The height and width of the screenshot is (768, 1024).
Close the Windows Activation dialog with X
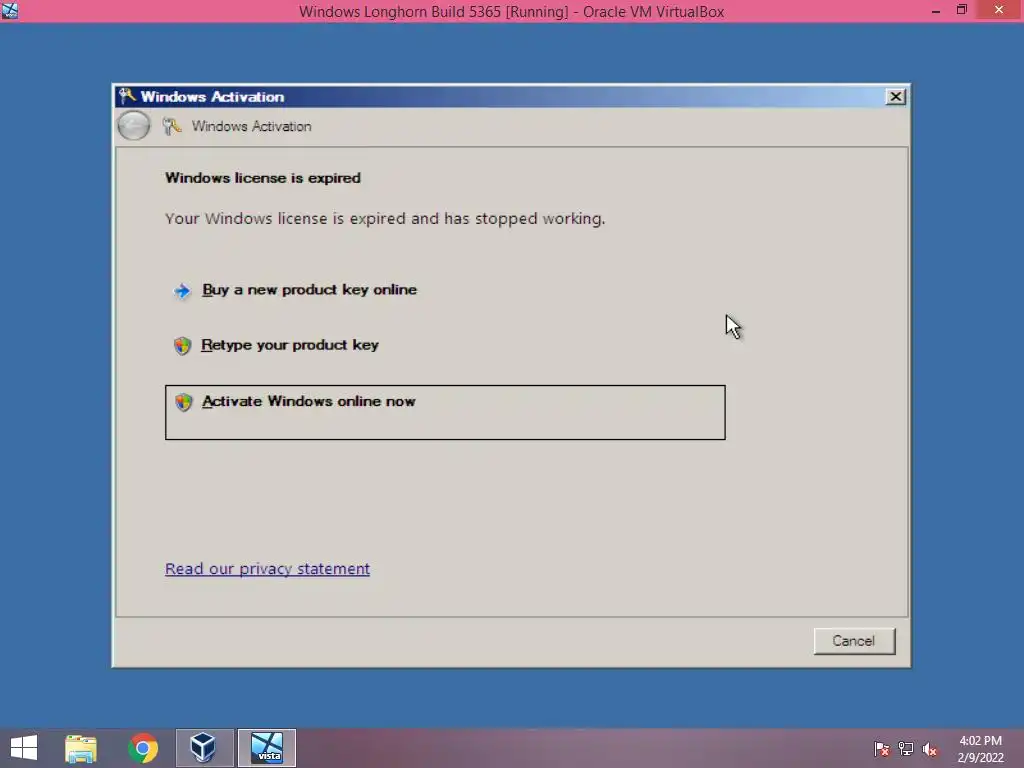(895, 97)
